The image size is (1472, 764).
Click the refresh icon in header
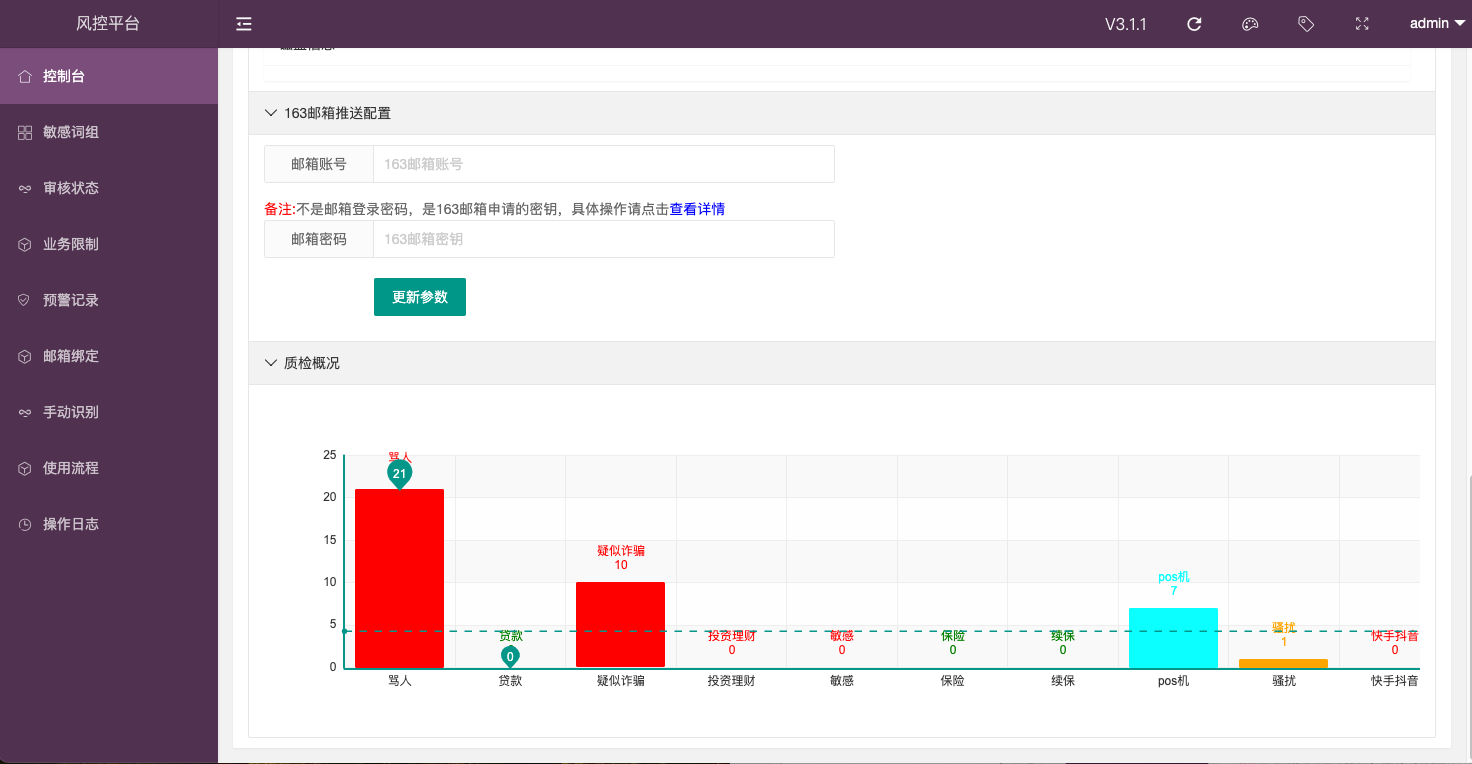click(1194, 24)
